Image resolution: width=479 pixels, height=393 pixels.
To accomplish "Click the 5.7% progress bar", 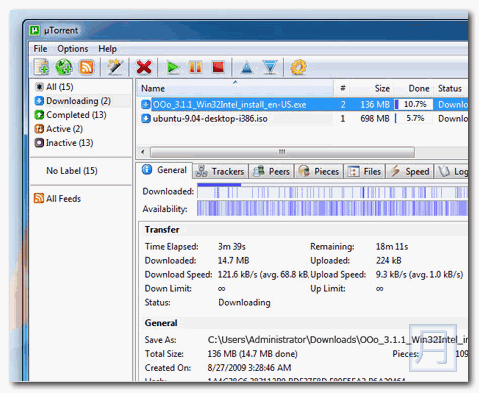I will pos(414,118).
